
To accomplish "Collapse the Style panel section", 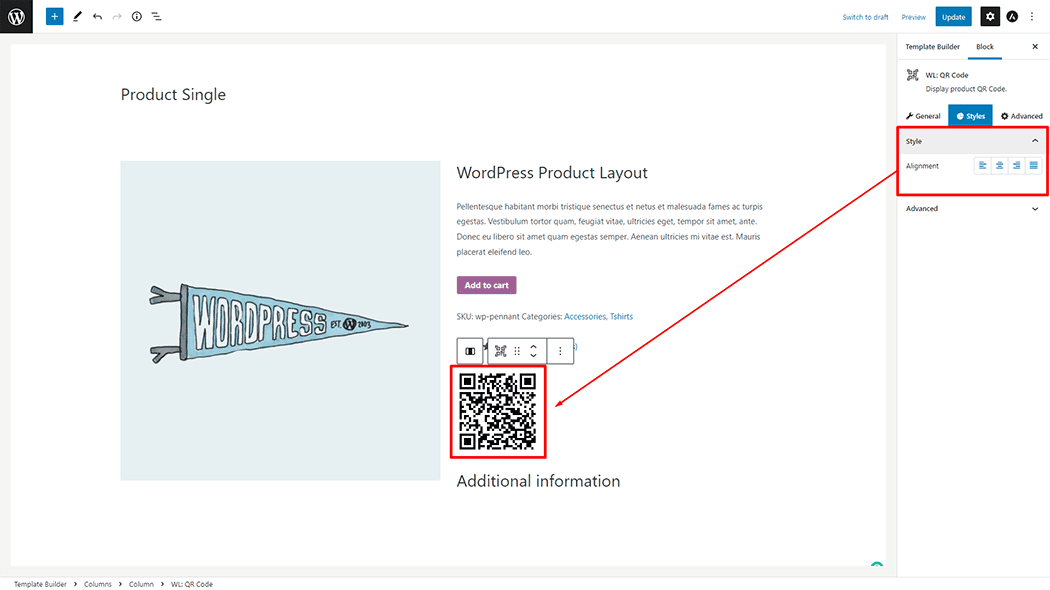I will 1035,141.
